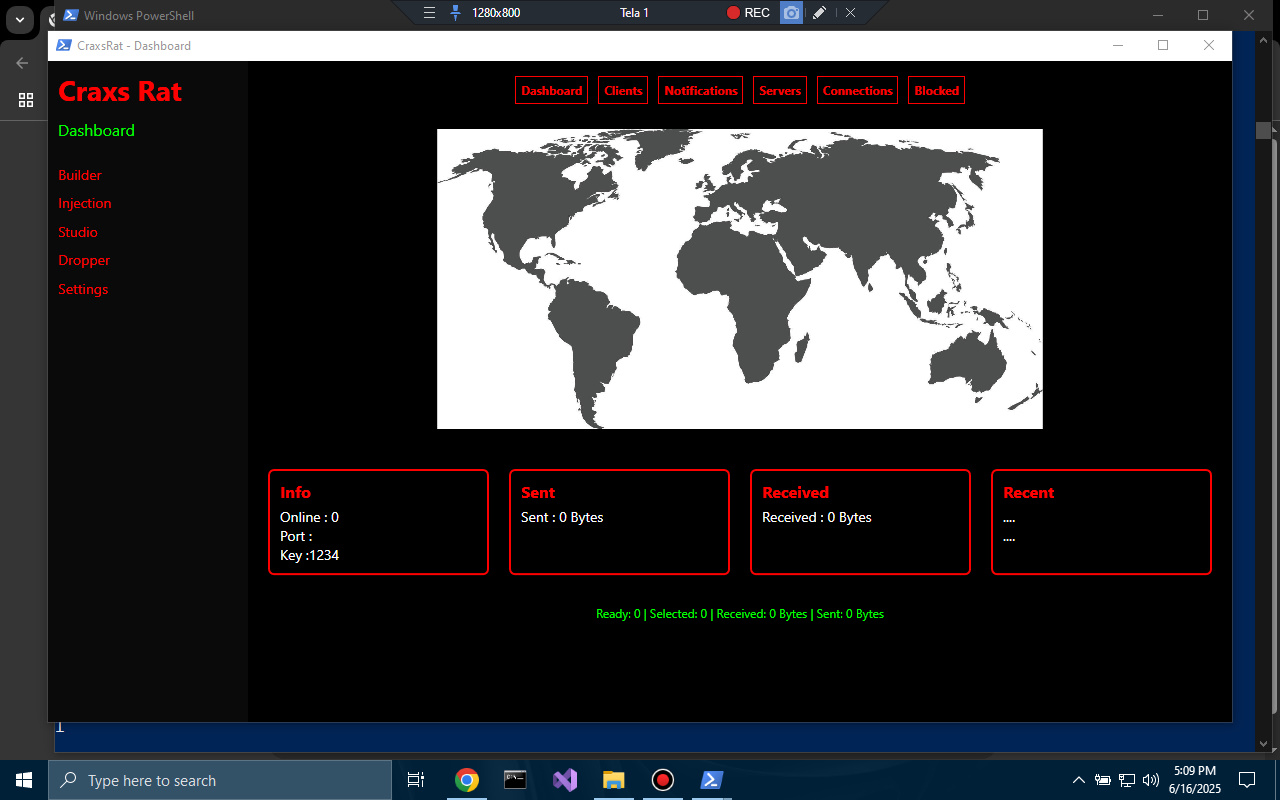Switch to the Clients tab

[x=623, y=90]
